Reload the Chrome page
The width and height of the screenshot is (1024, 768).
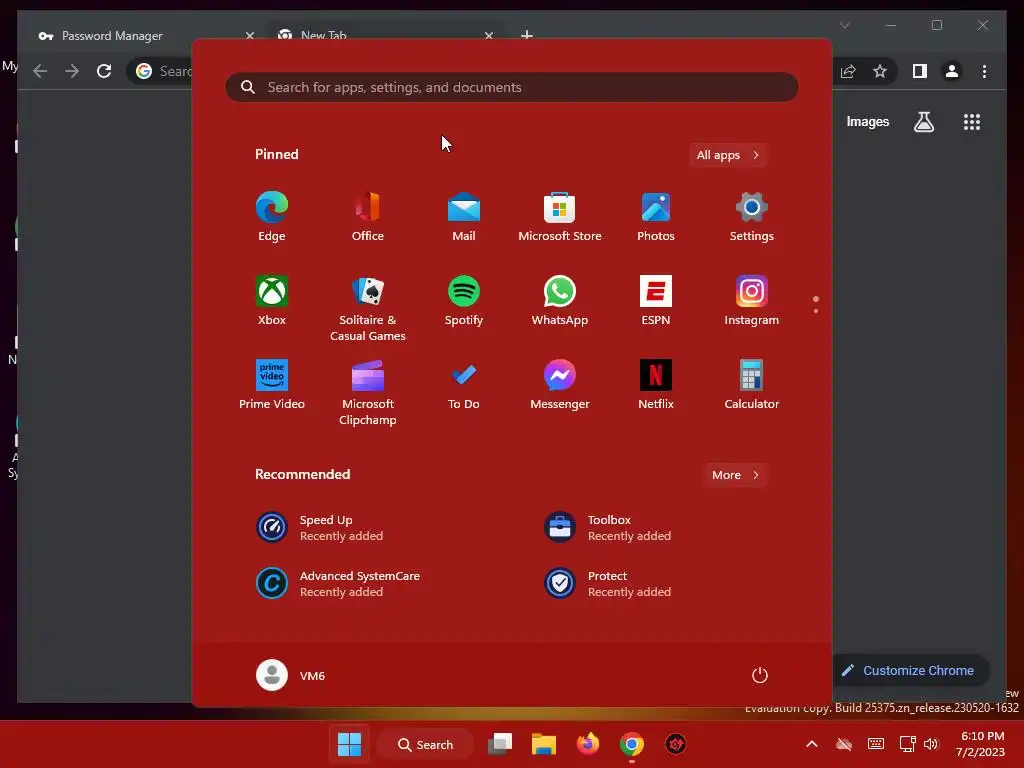tap(104, 71)
